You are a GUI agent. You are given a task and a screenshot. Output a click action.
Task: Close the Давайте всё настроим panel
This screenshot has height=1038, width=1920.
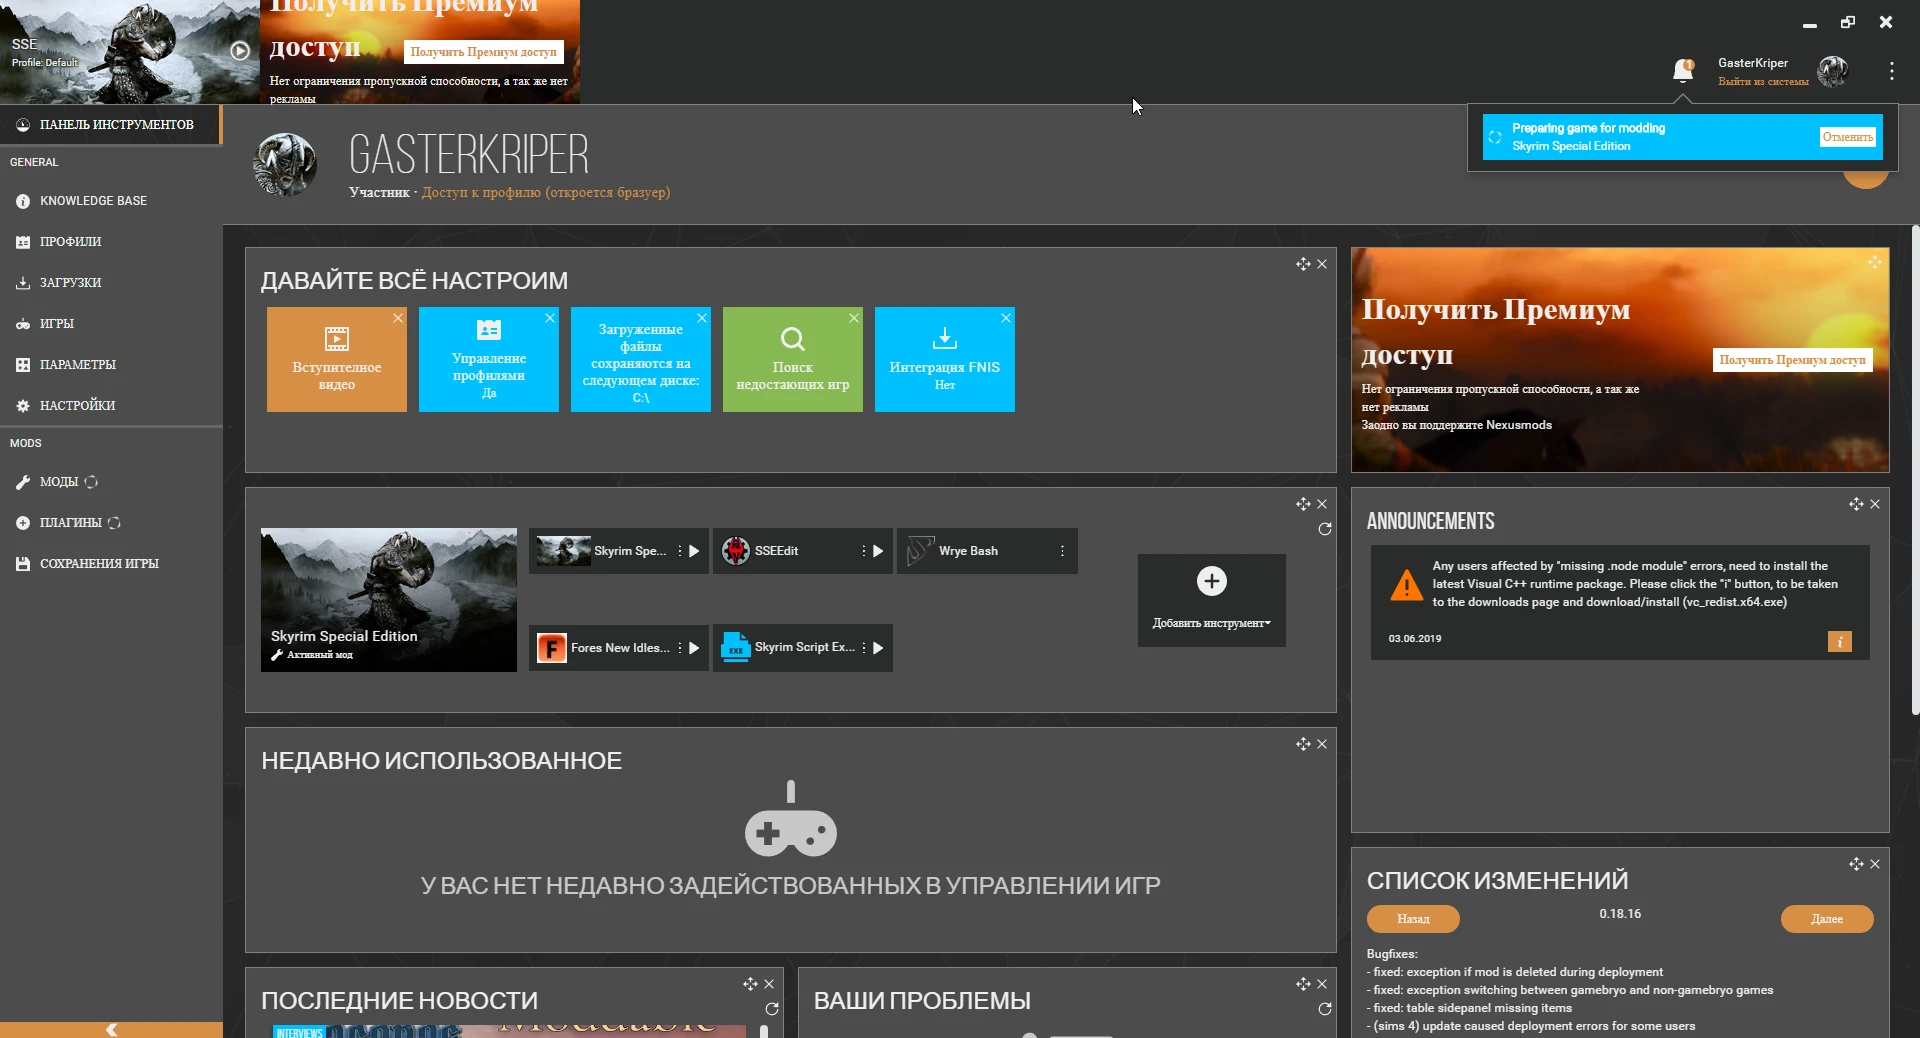(x=1322, y=264)
